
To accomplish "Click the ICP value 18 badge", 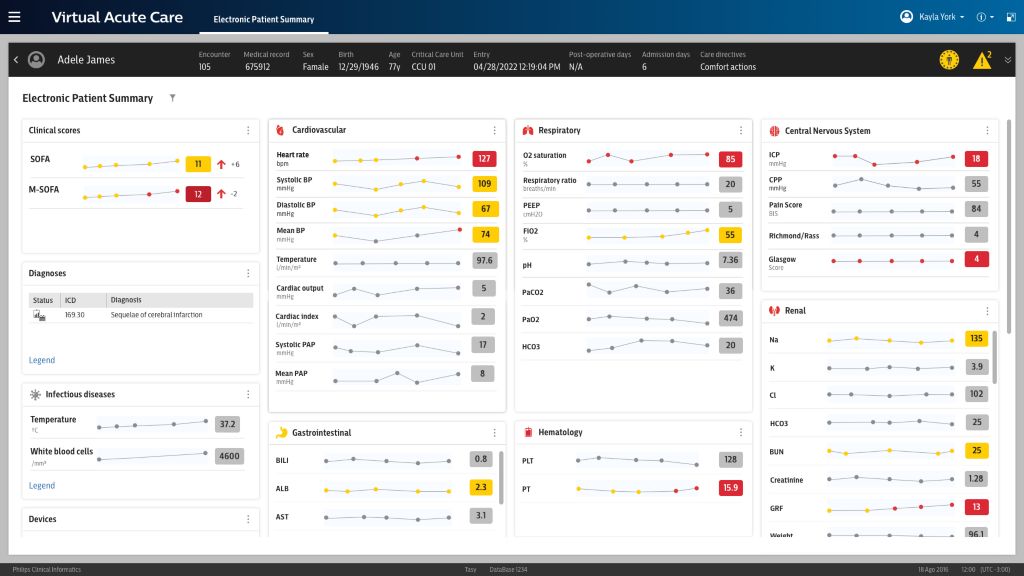I will point(976,159).
